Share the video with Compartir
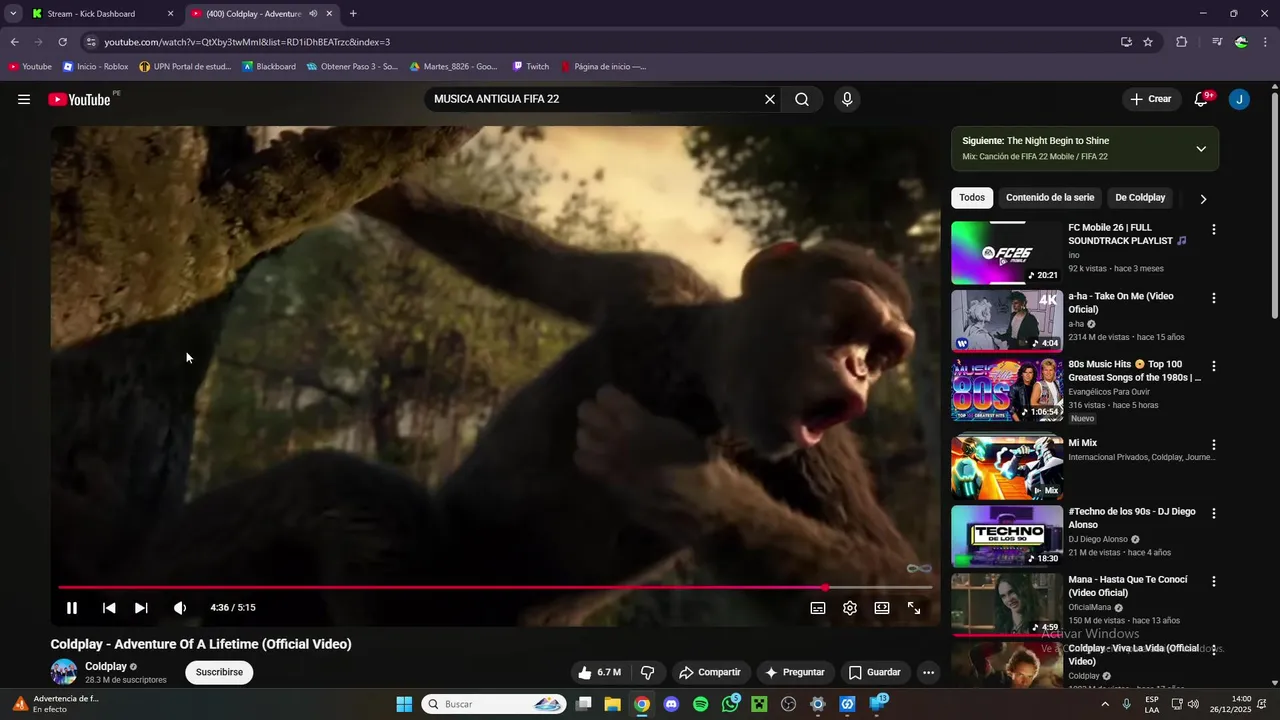Screen dimensions: 1280x720 coord(710,672)
